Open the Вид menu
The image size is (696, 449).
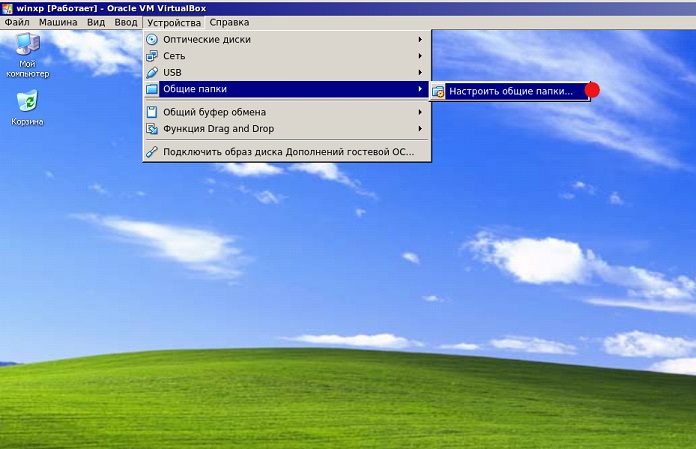96,22
